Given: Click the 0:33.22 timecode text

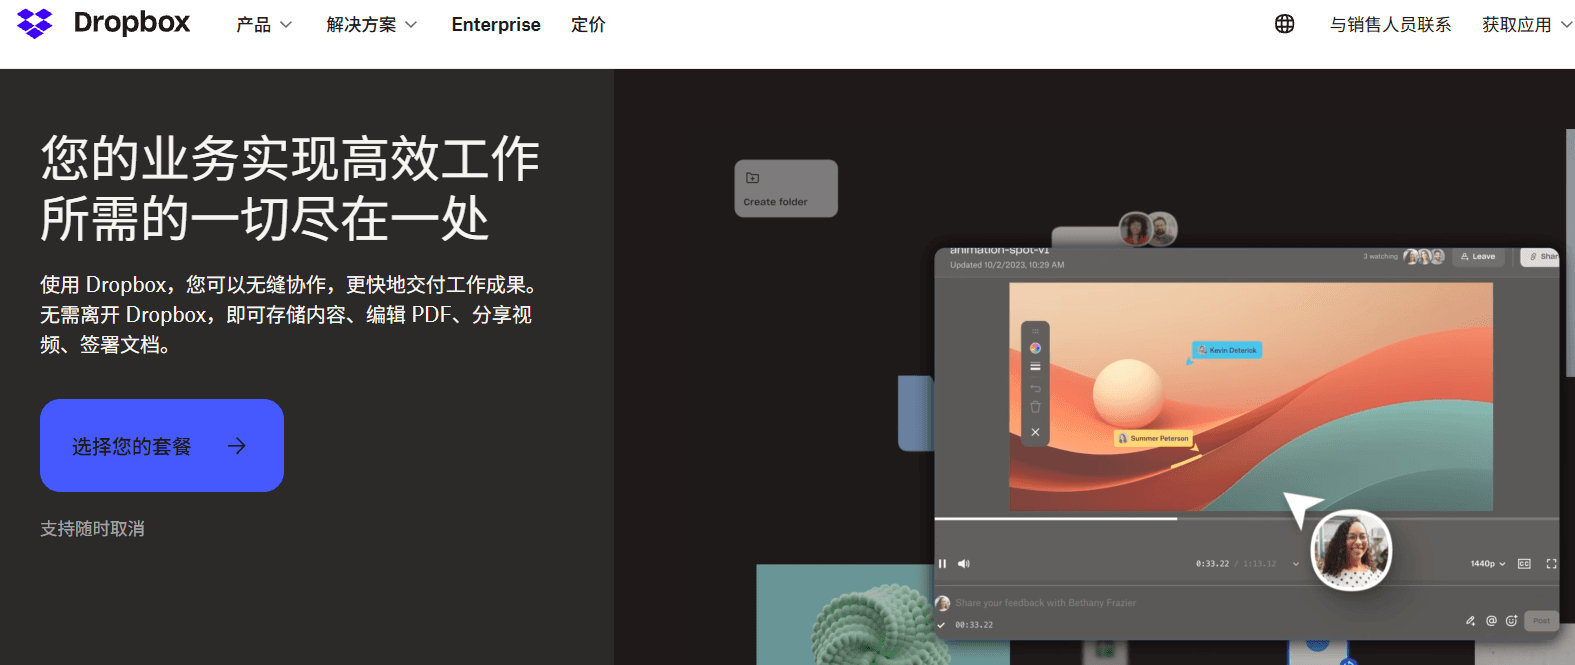Looking at the screenshot, I should [1212, 564].
